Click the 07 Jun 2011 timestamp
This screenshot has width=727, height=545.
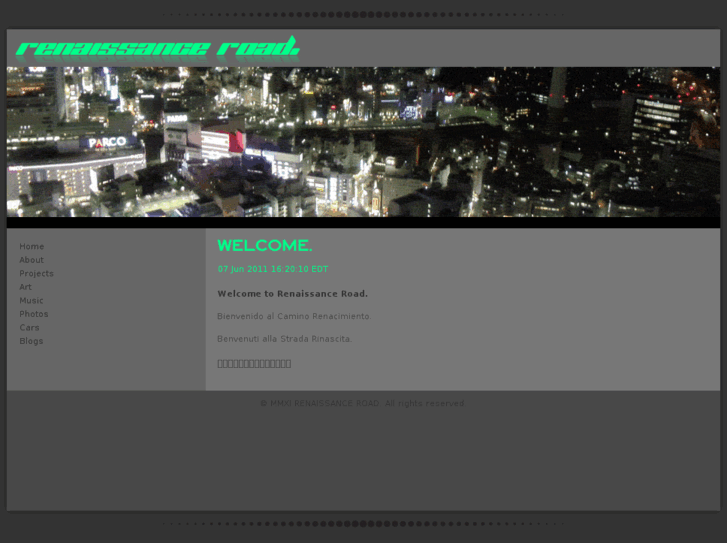pos(273,269)
